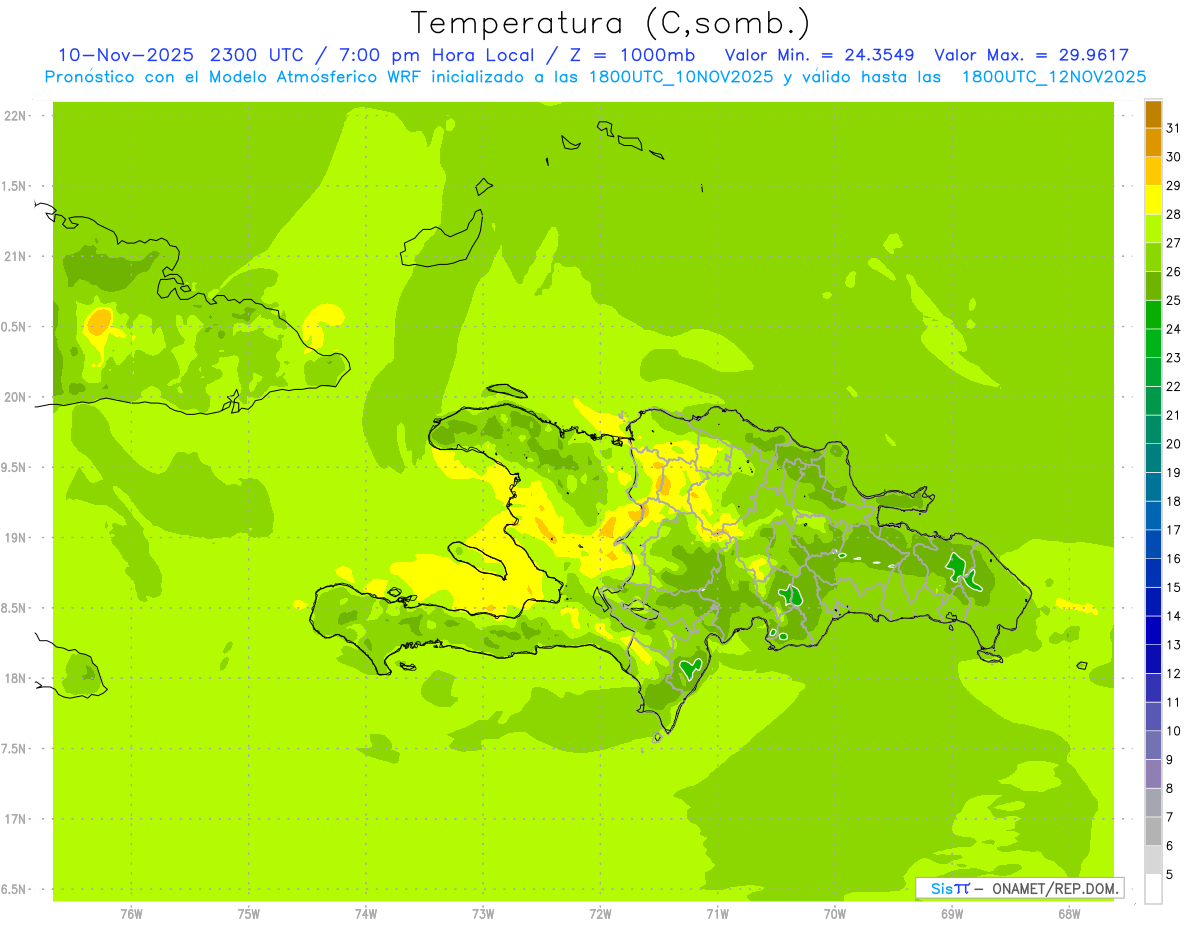Viewport: 1200px width, 927px height.
Task: Click the '17N' latitude axis label
Action: [x=17, y=819]
